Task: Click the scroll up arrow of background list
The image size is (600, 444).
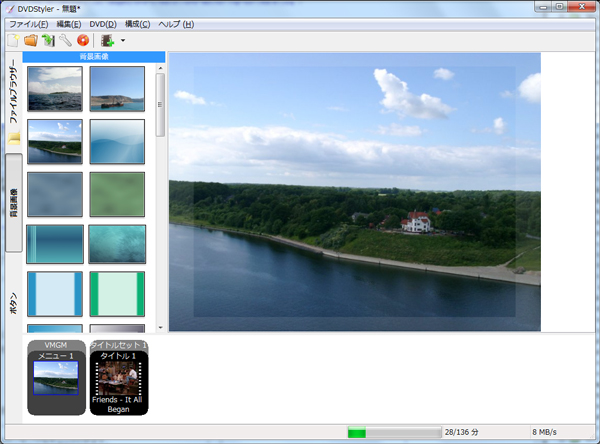Action: pos(160,68)
